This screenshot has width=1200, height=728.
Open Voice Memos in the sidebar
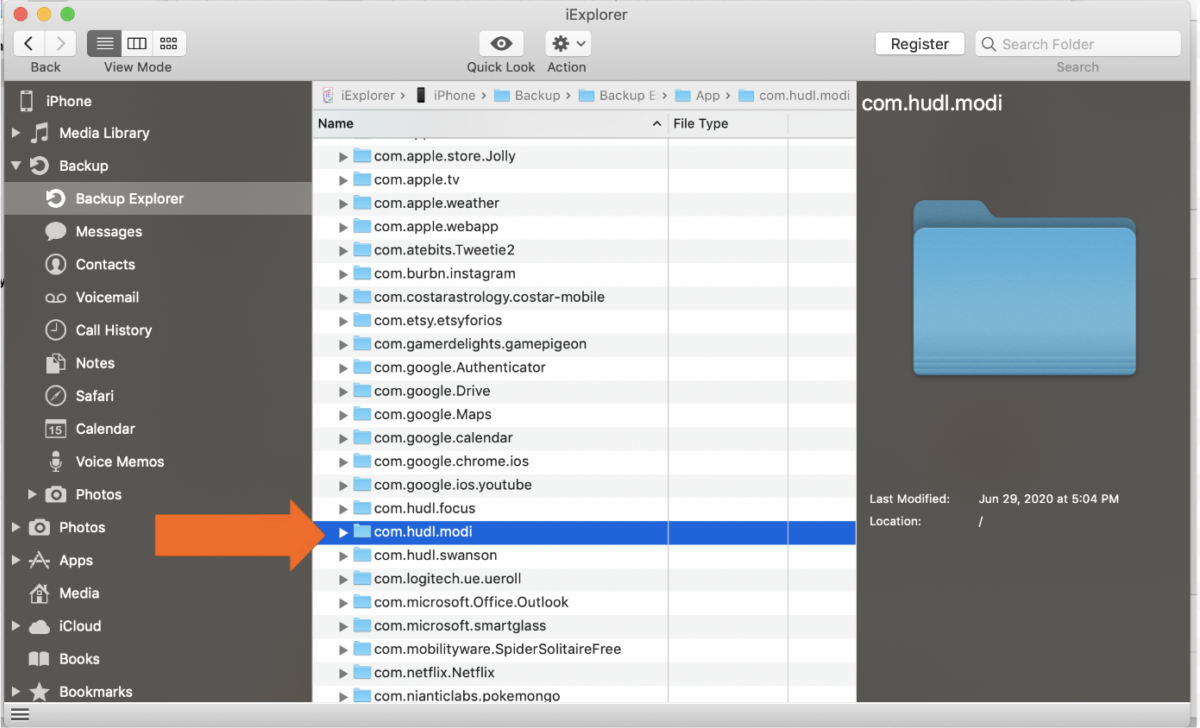coord(119,462)
